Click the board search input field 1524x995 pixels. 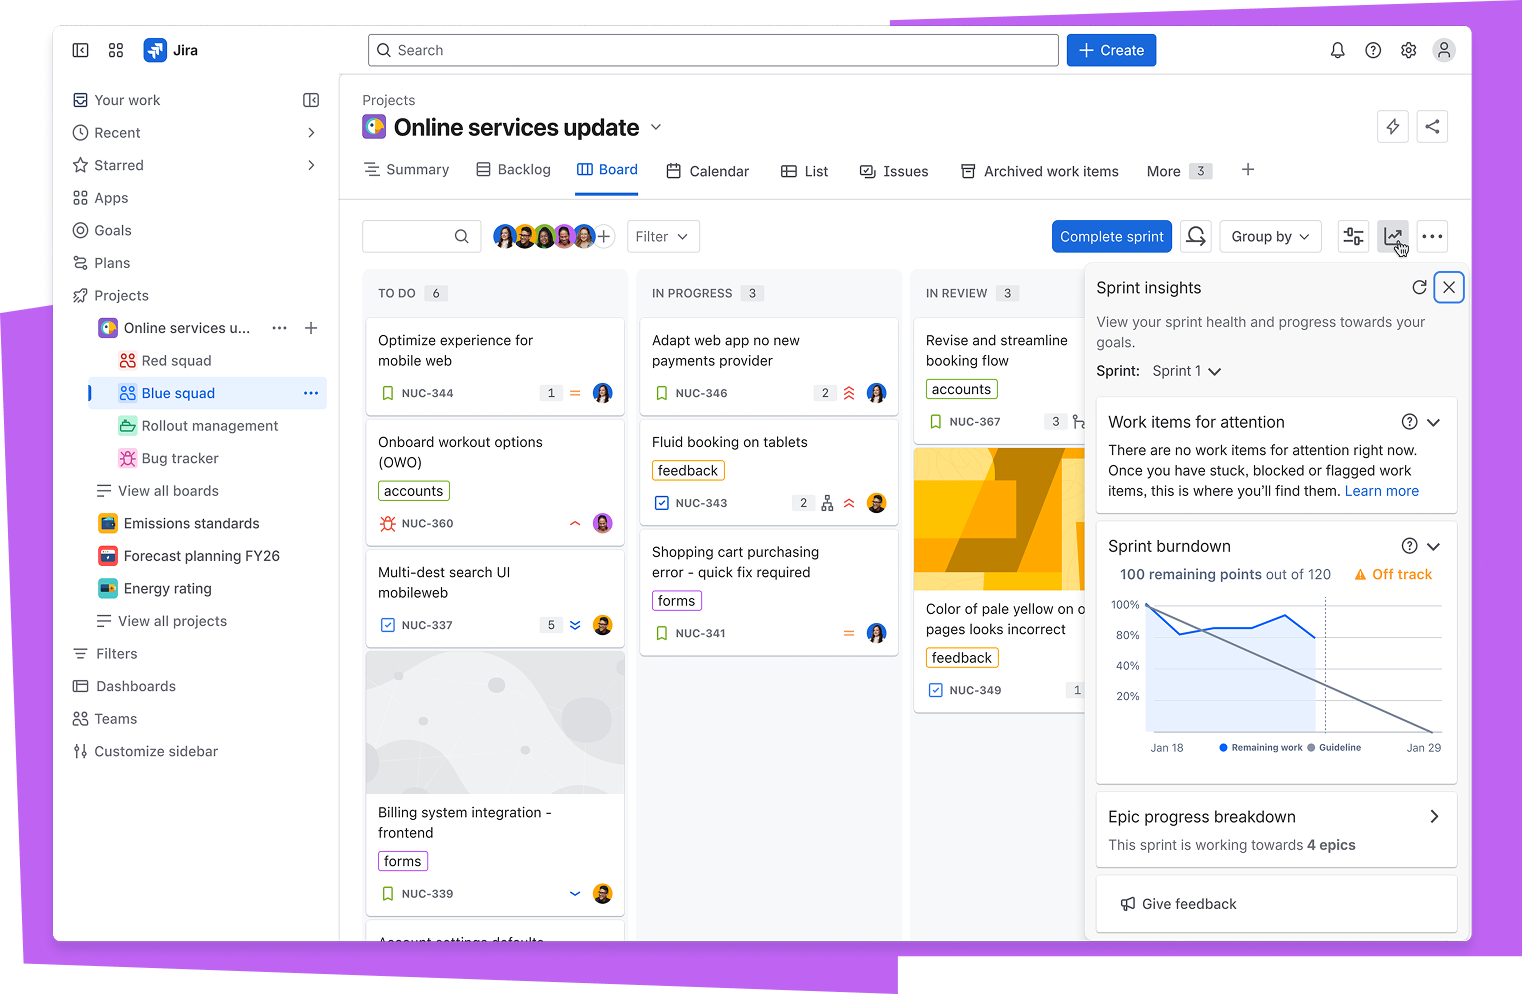click(410, 237)
